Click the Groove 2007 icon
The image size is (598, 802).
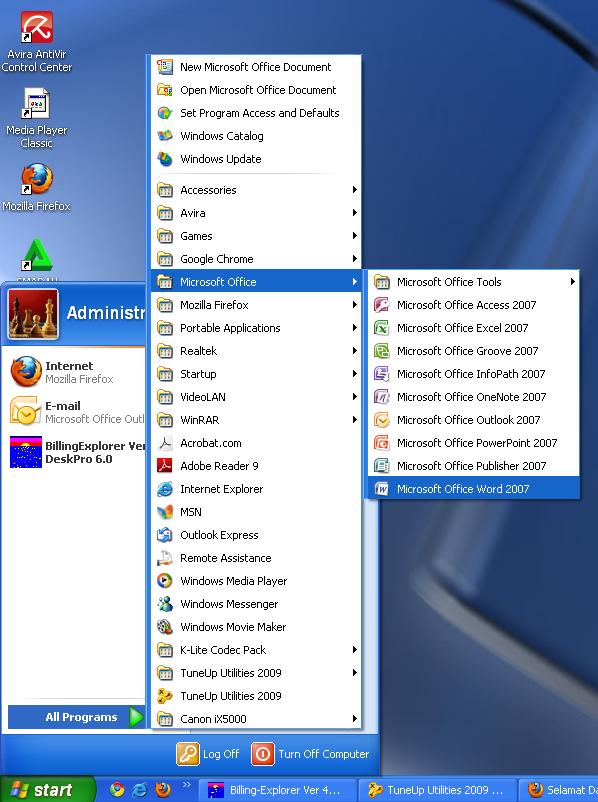(x=382, y=351)
